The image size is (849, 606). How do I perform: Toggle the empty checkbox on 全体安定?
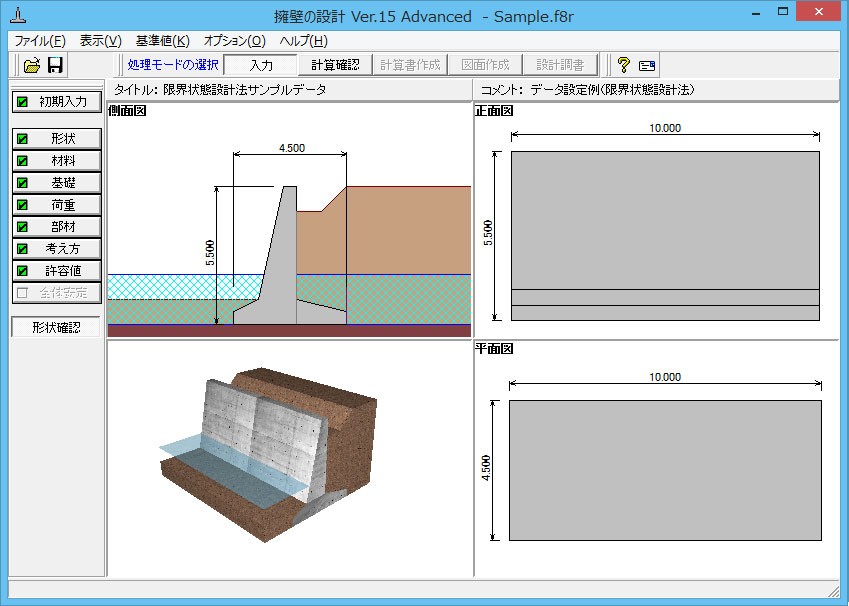coord(22,293)
